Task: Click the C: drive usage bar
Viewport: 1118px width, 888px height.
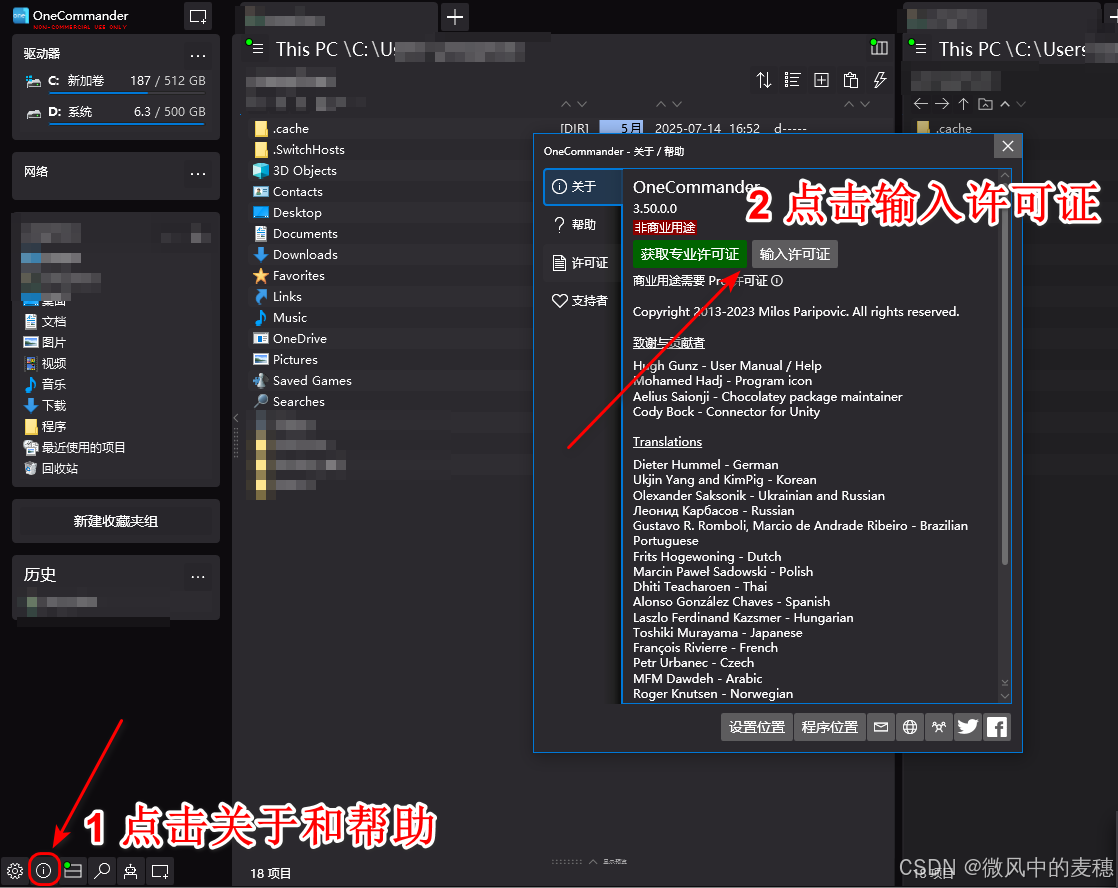Action: (127, 93)
